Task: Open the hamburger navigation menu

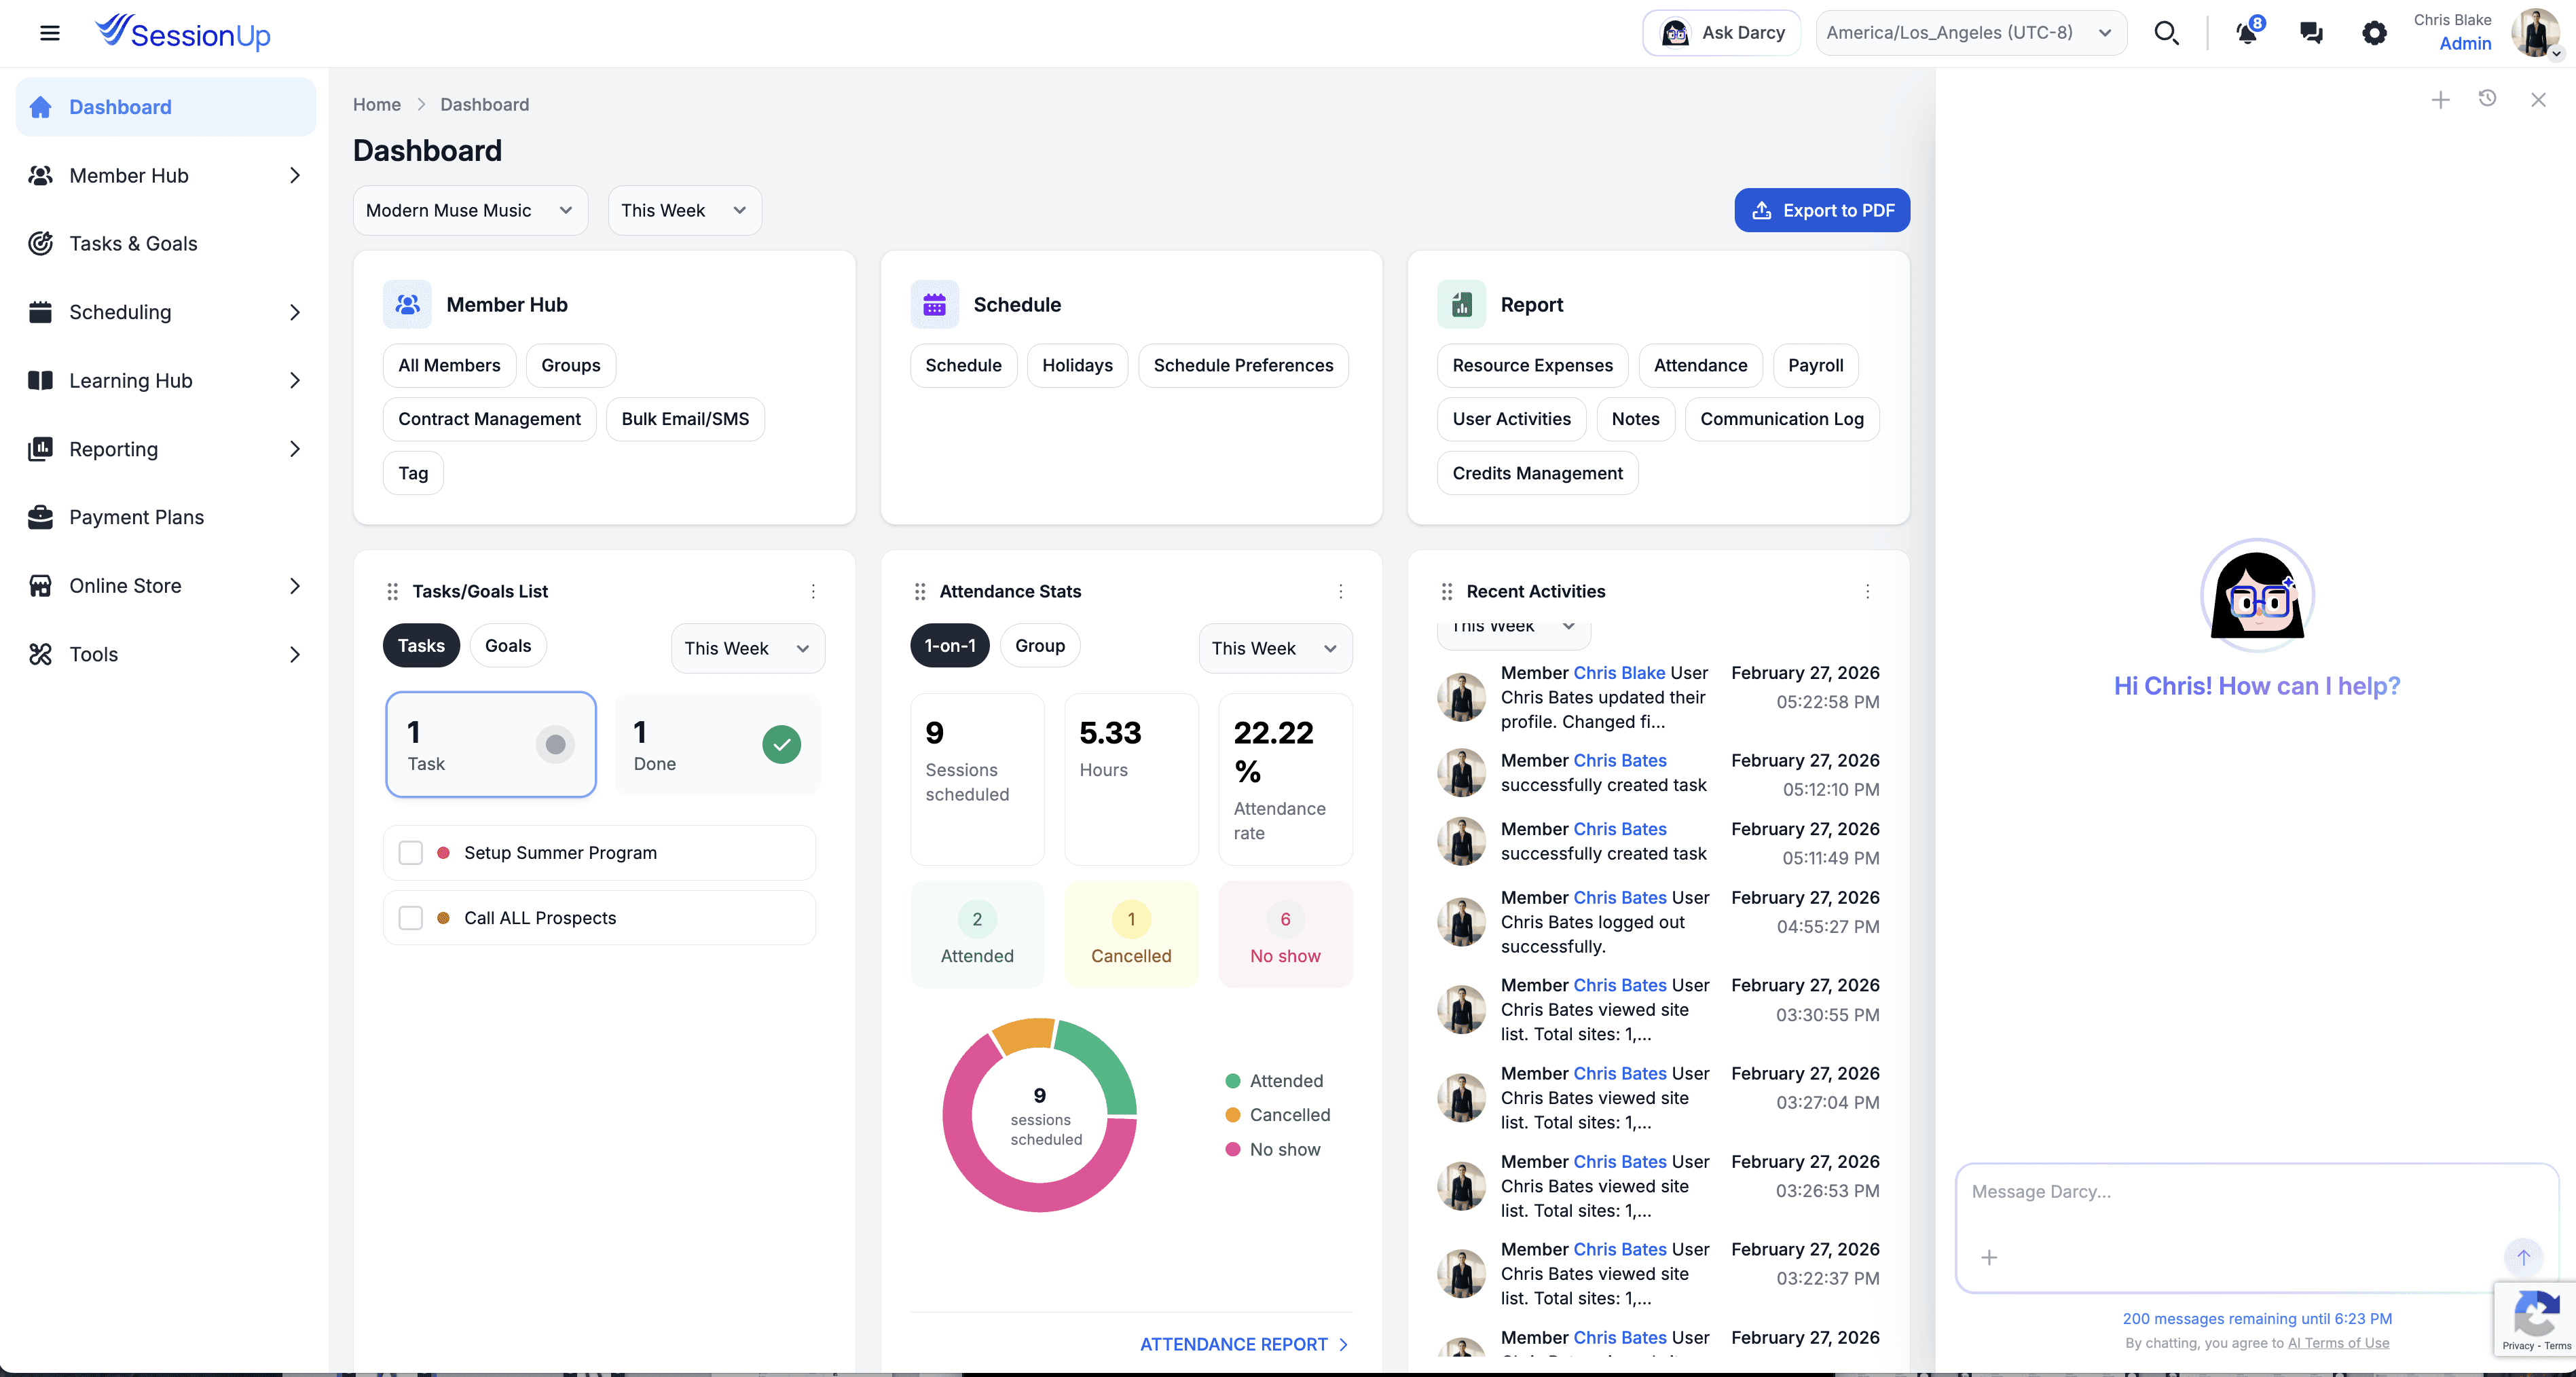Action: coord(49,32)
